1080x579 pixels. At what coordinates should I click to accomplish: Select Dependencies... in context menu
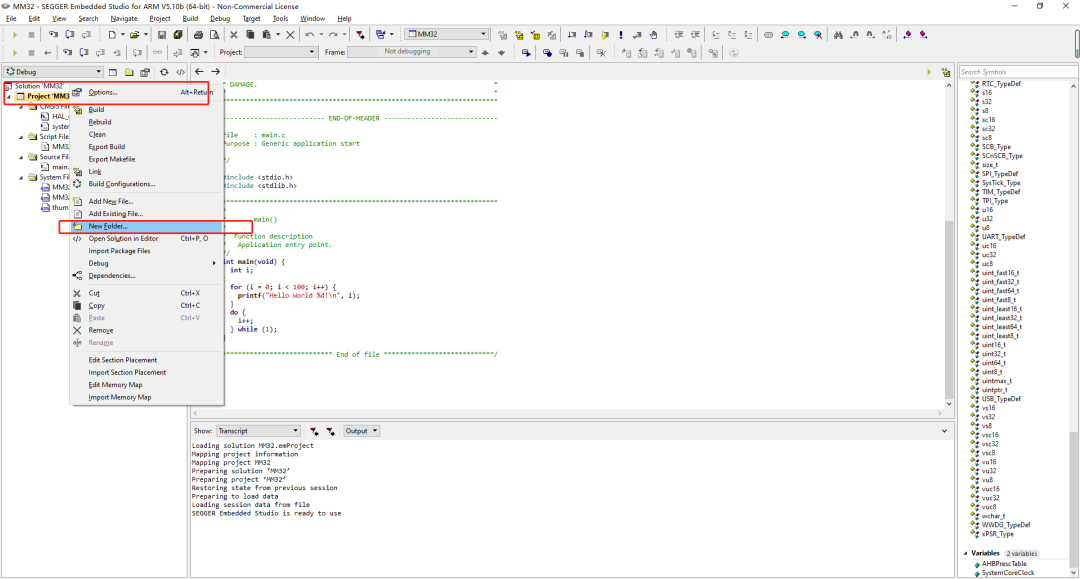pyautogui.click(x=147, y=276)
